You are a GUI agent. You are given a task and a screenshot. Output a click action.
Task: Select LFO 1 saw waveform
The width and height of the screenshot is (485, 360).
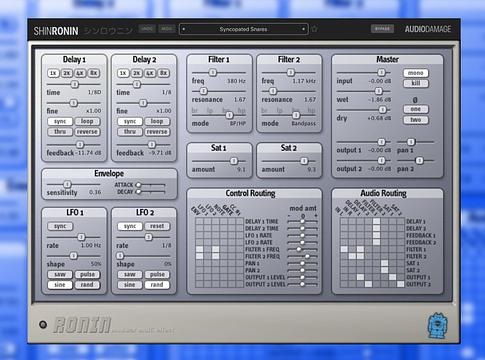click(x=60, y=274)
